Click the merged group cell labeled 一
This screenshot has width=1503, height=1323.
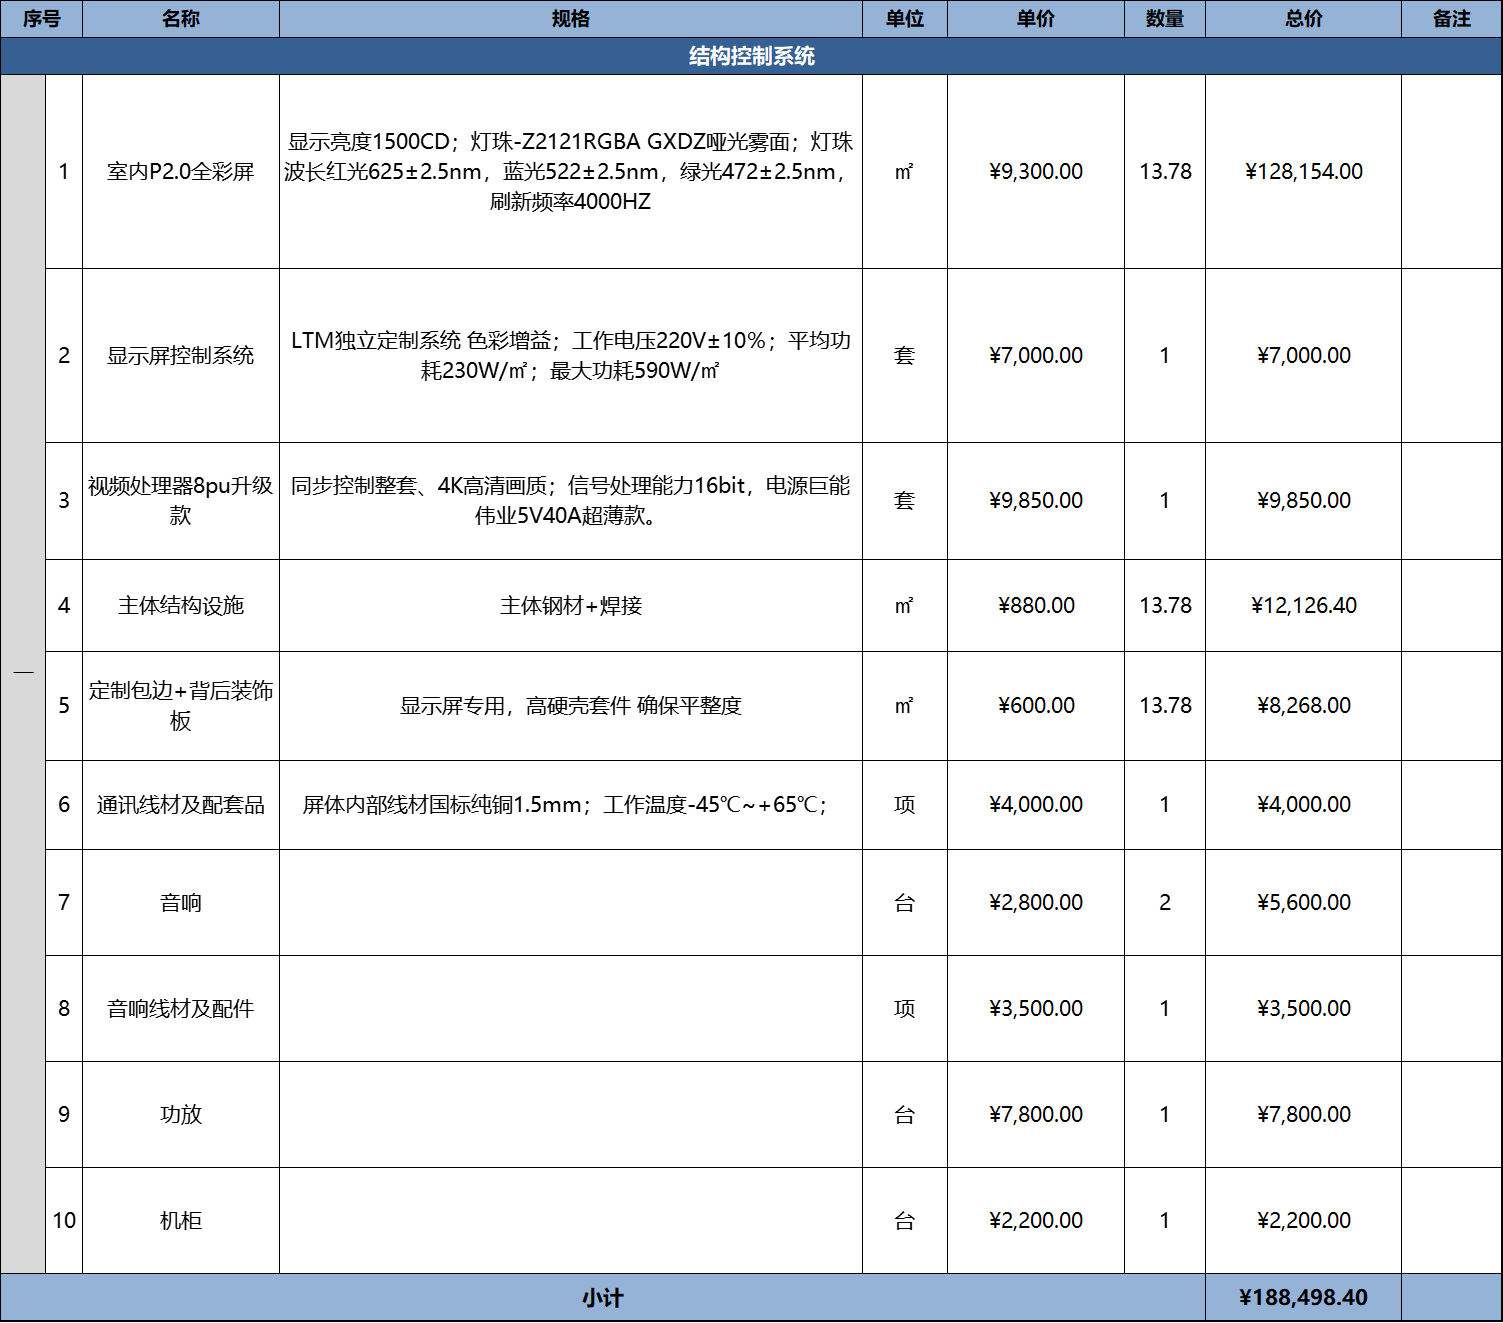click(23, 674)
